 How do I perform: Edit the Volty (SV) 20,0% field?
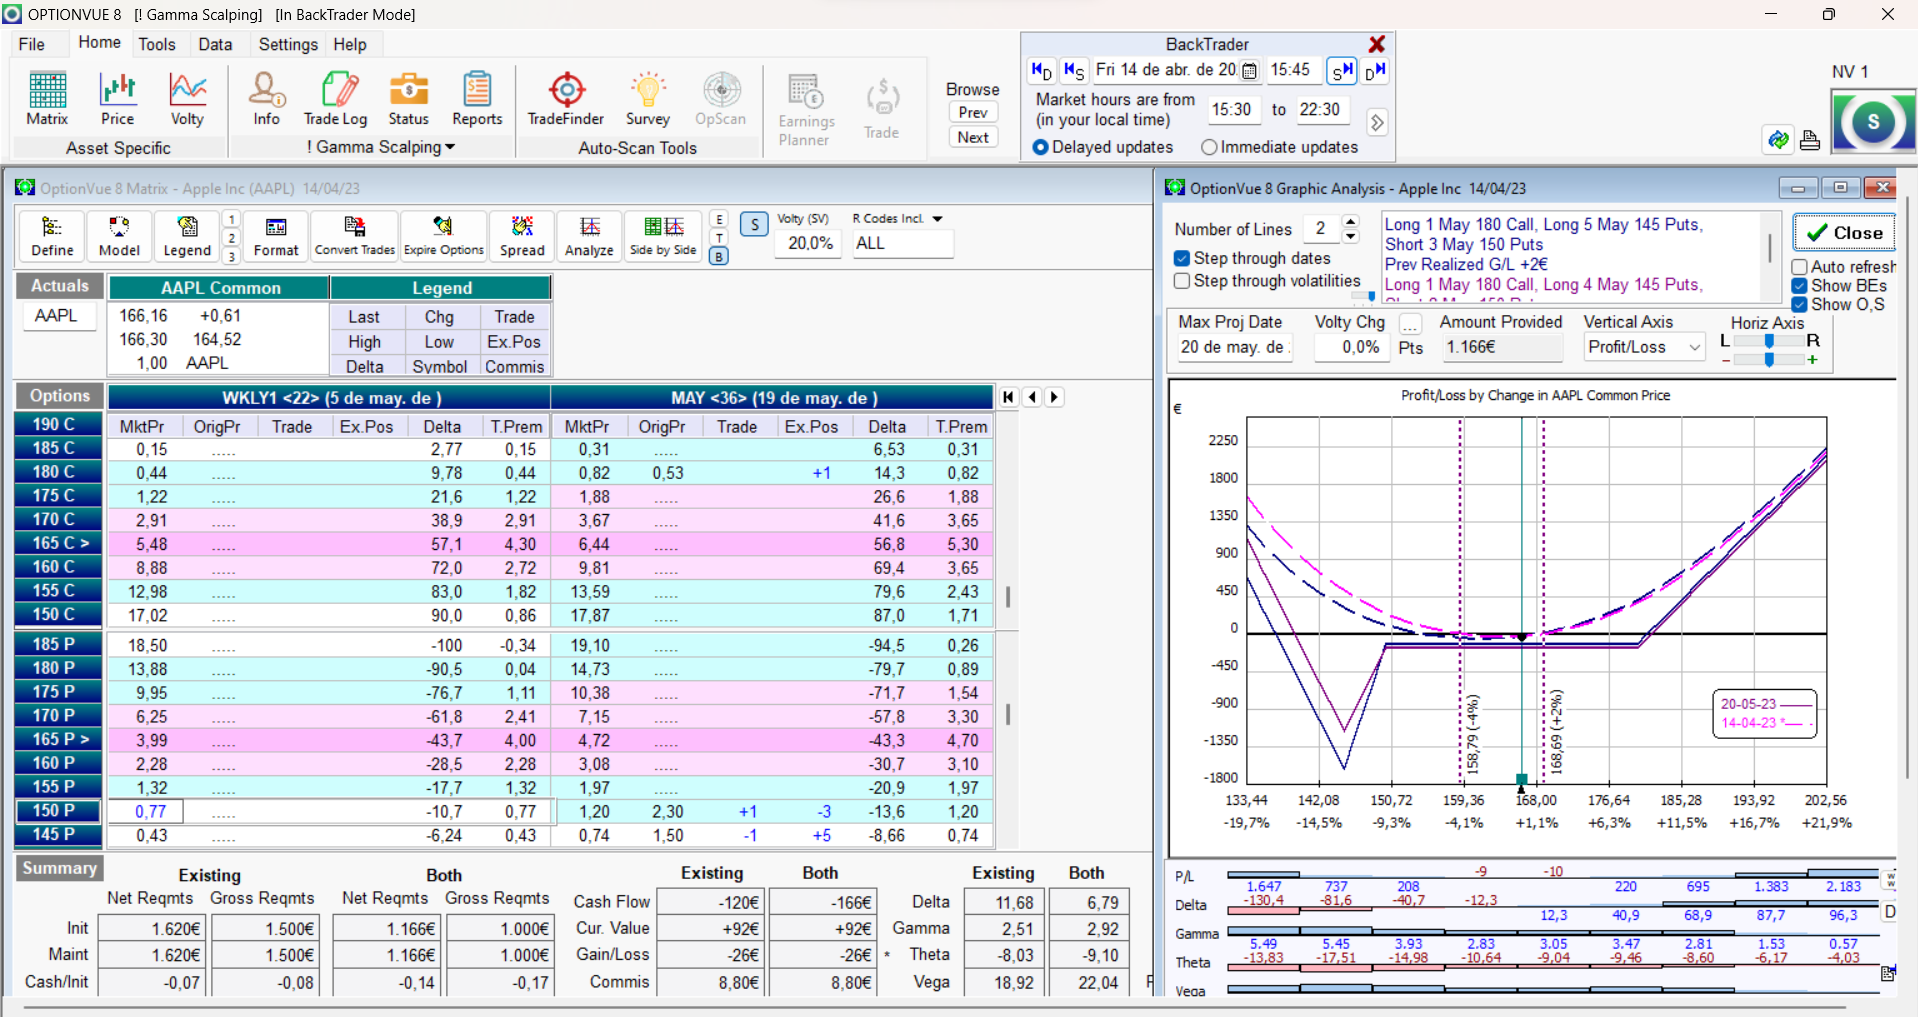(x=808, y=243)
